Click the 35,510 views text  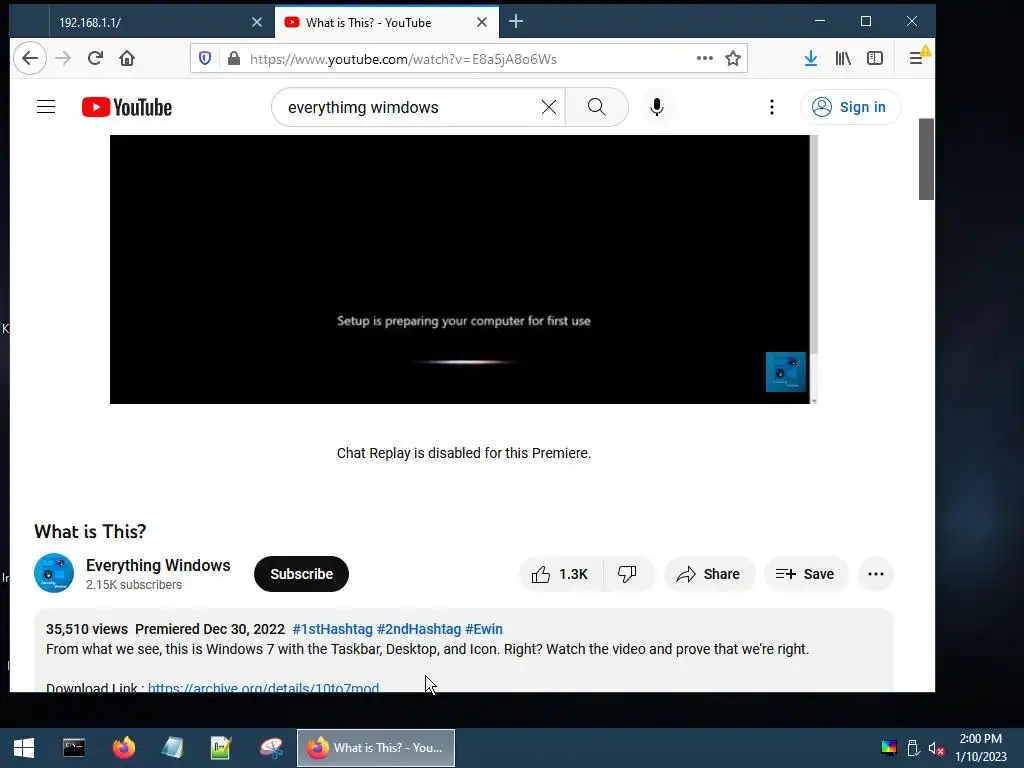(x=87, y=629)
